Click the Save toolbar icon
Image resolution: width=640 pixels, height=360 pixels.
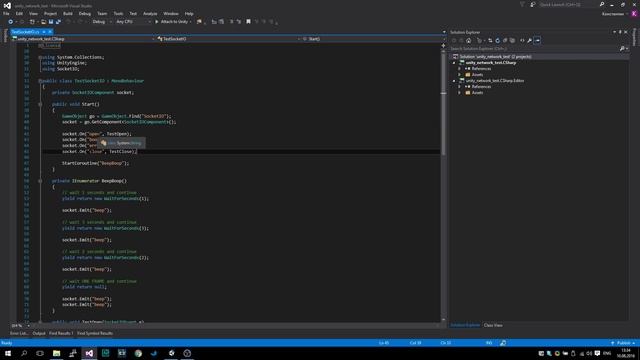click(x=51, y=22)
